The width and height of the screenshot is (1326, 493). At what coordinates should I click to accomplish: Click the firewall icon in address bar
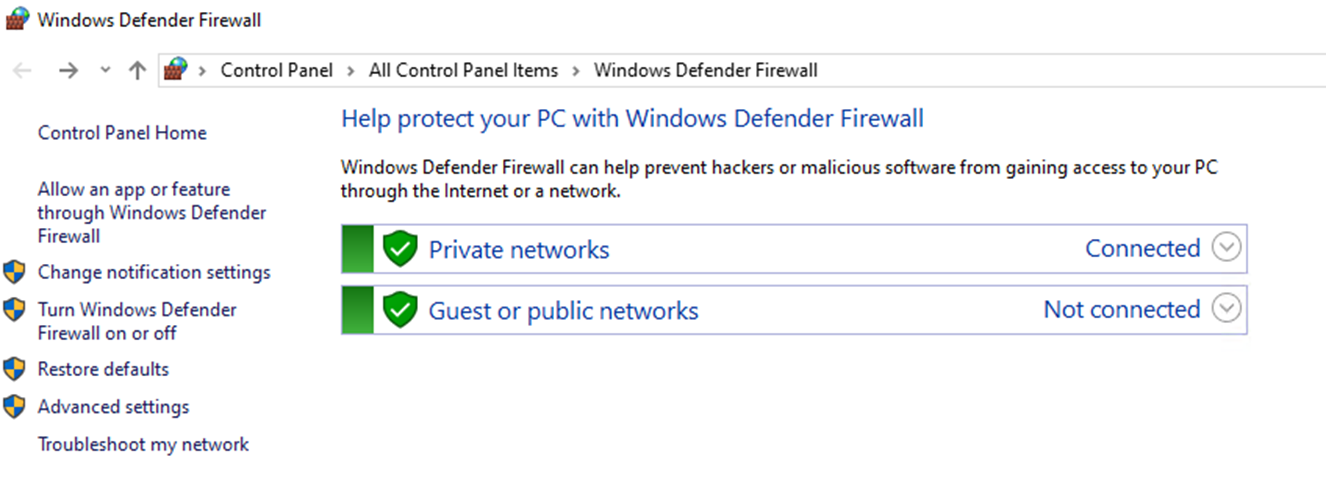pyautogui.click(x=176, y=70)
